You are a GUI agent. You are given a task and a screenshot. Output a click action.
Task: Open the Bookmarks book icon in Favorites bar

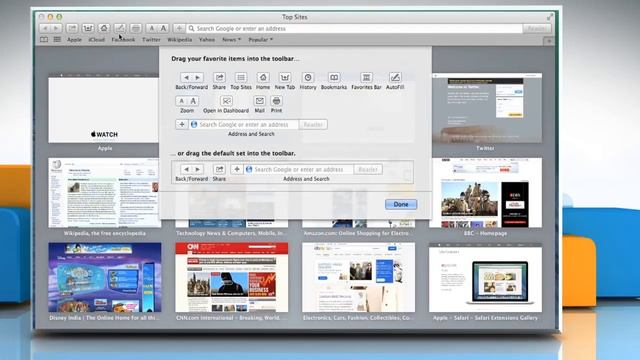click(44, 40)
